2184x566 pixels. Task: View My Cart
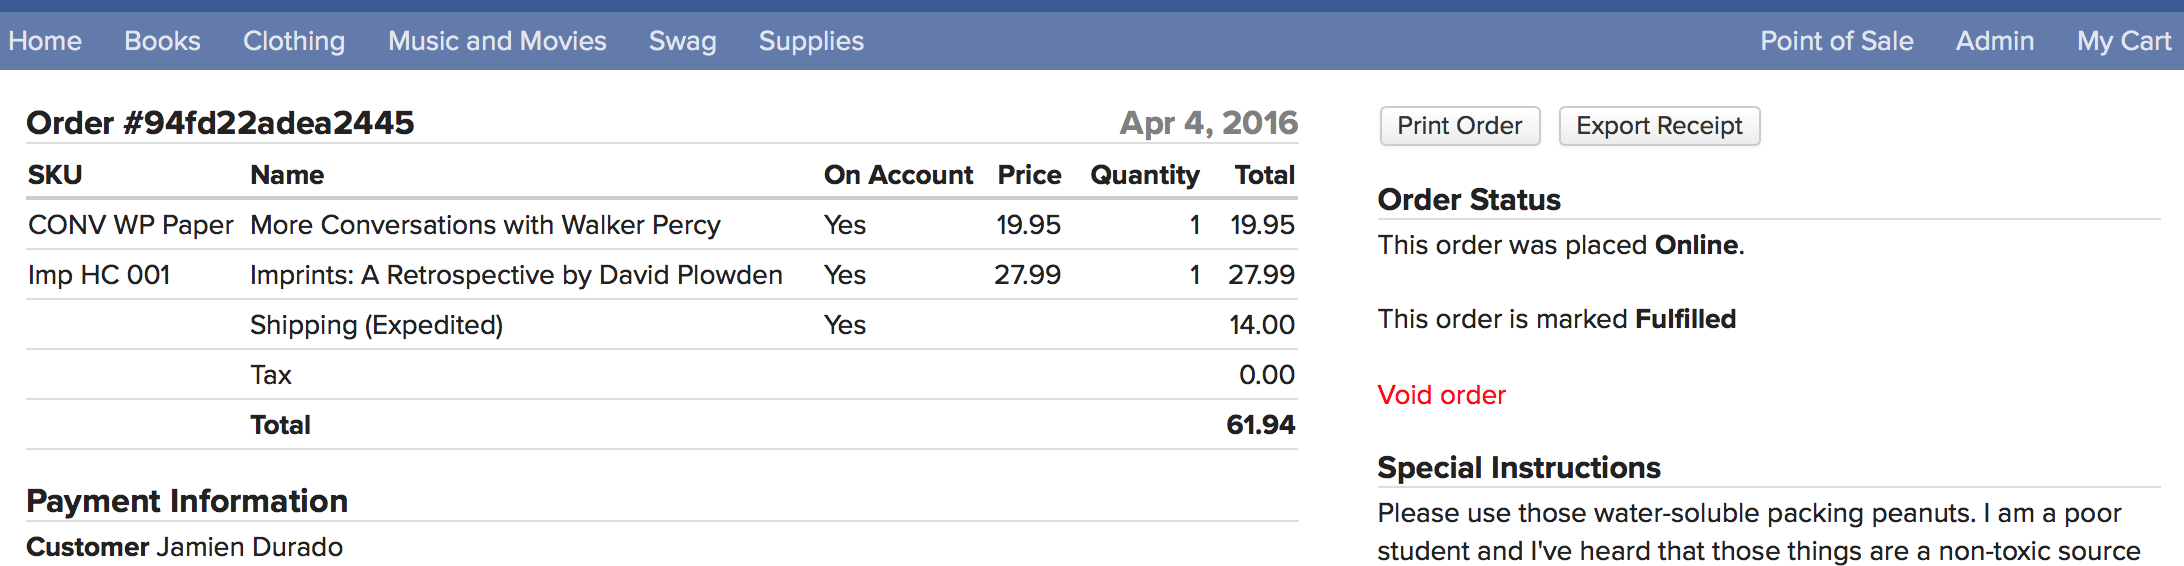2123,41
